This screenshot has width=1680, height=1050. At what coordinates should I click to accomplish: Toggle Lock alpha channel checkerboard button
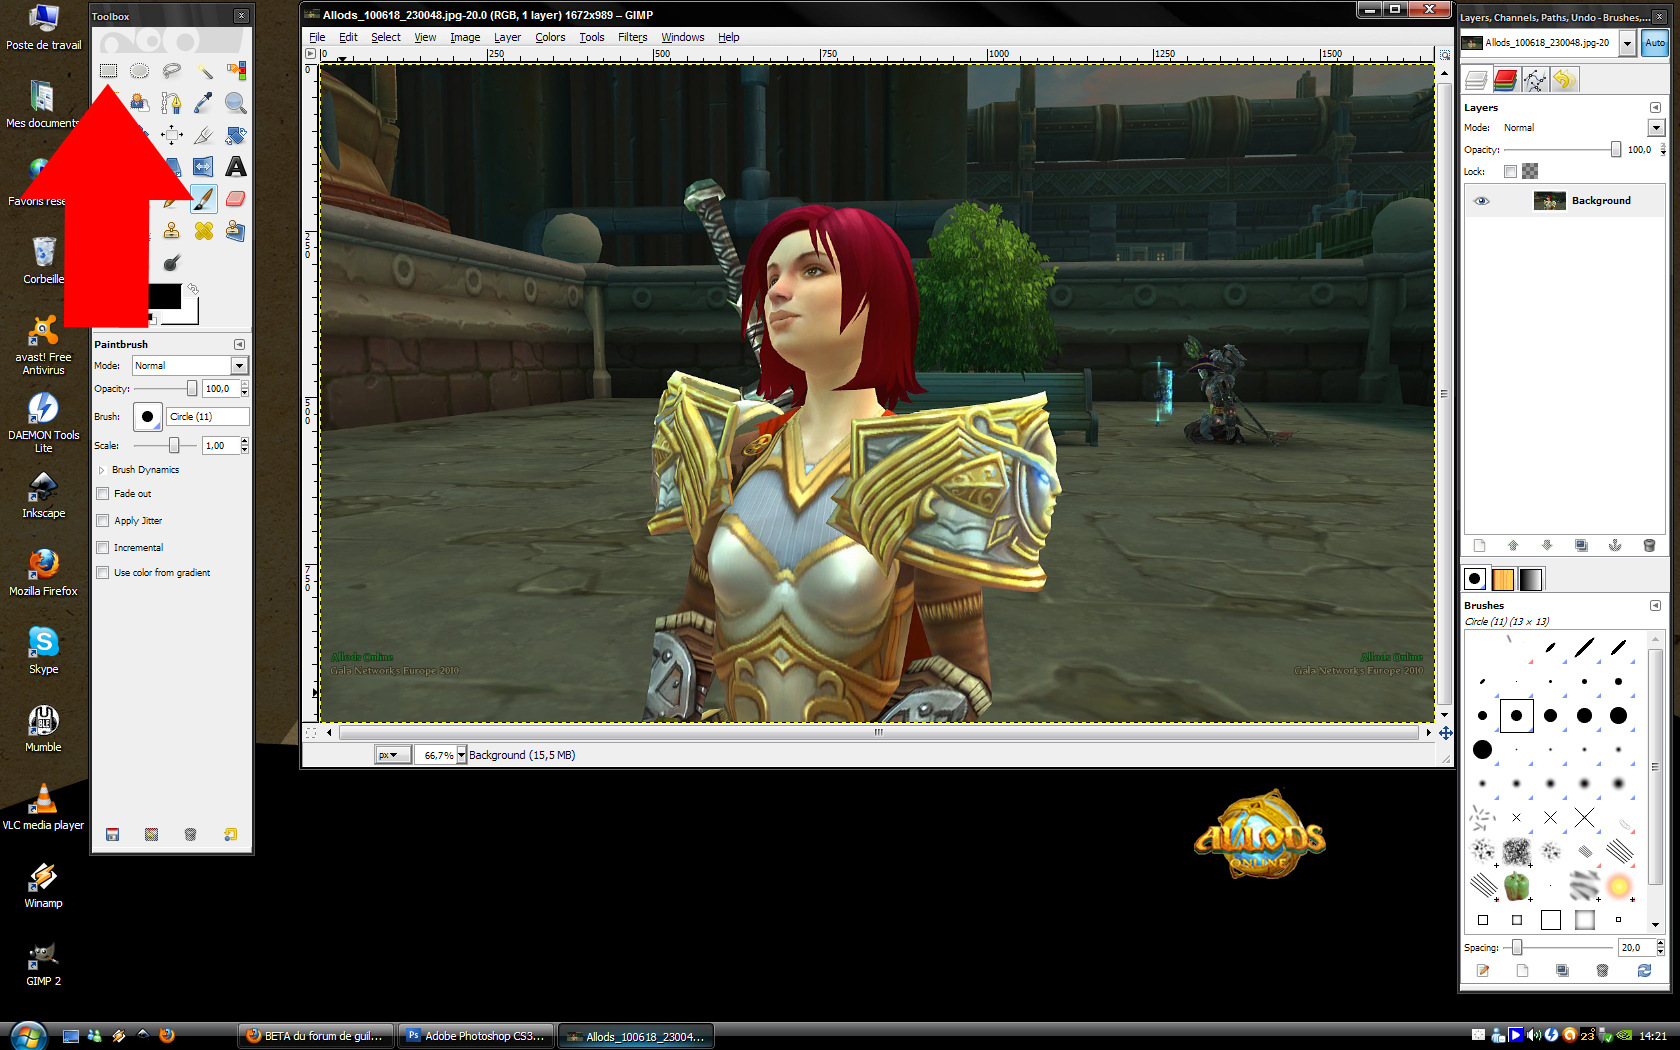[1530, 171]
